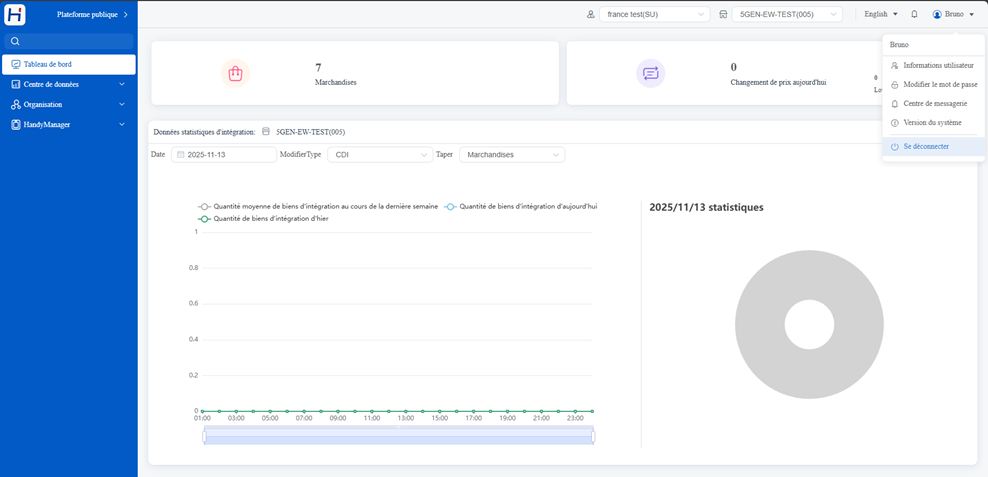This screenshot has height=477, width=988.
Task: Open the 5GEN-EW-TEST(005) store dropdown
Action: click(x=787, y=14)
